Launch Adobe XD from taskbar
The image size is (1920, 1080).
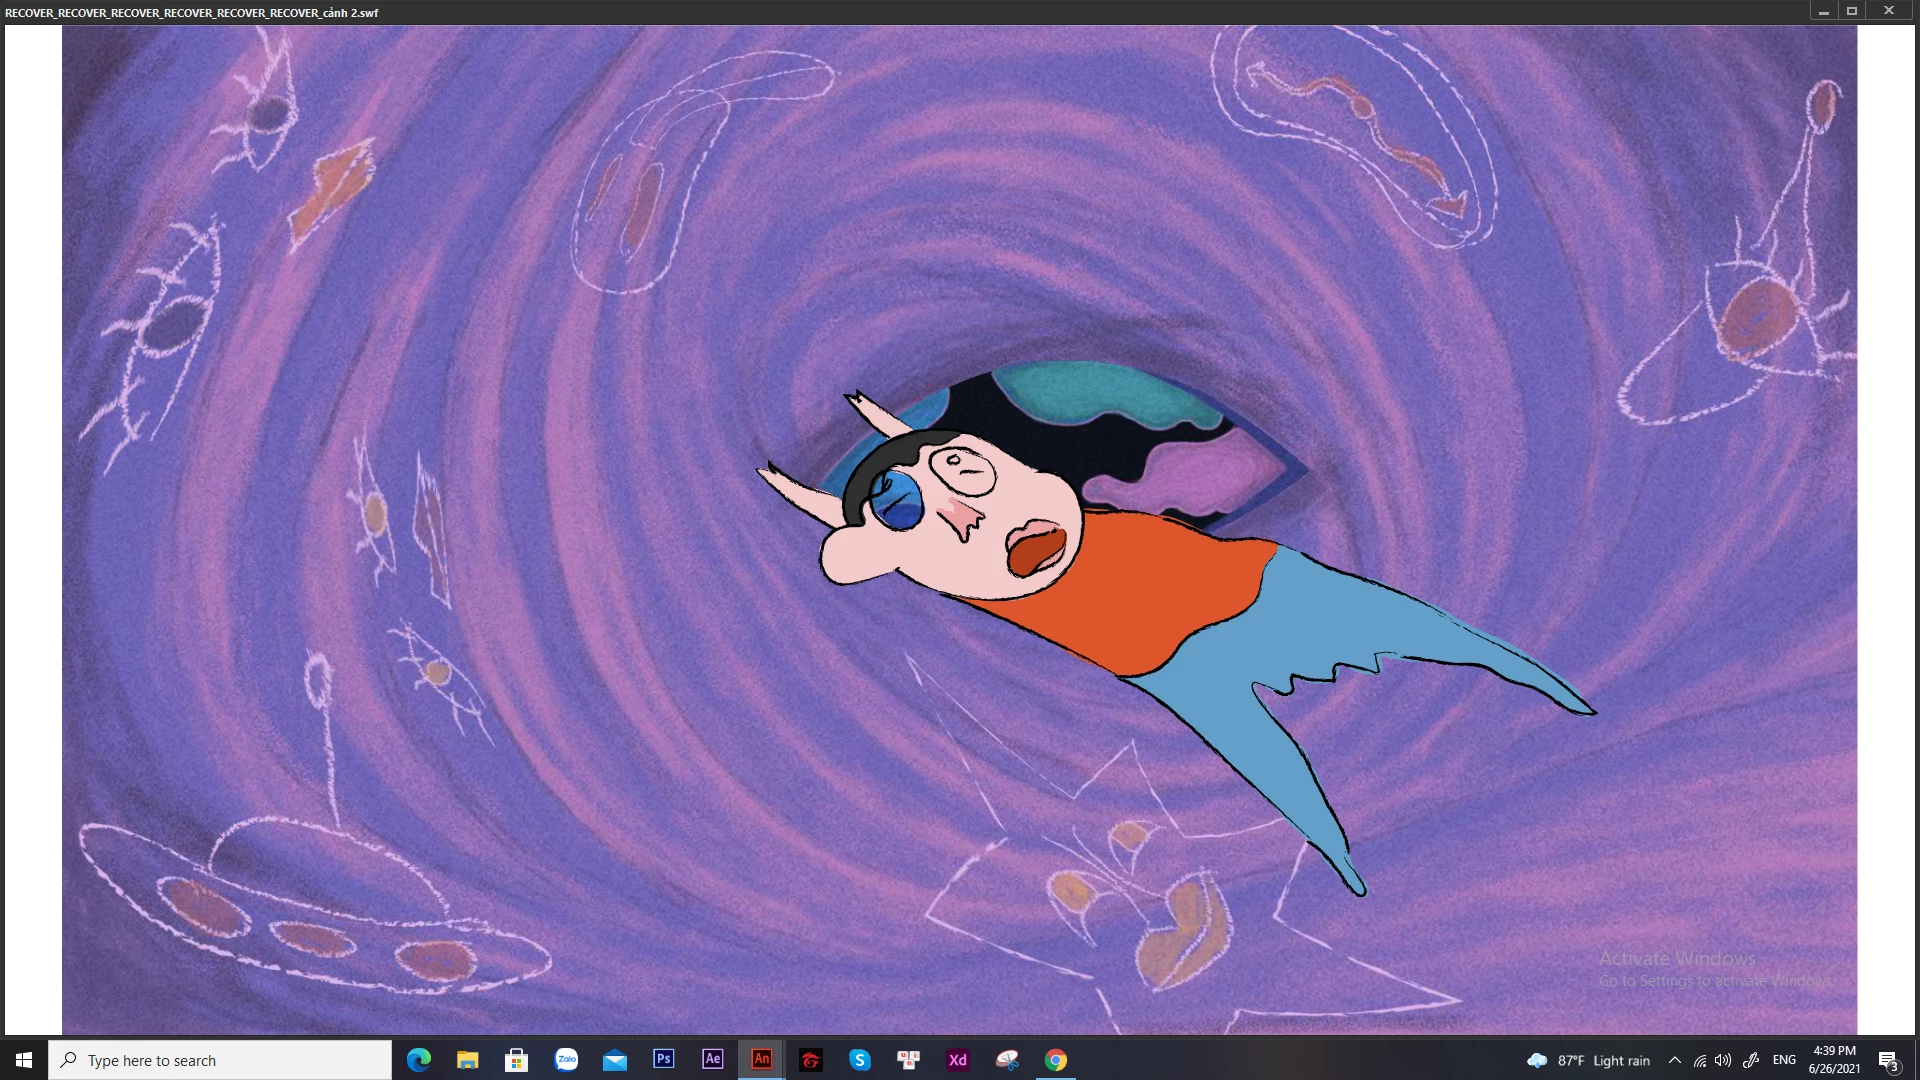pos(958,1060)
